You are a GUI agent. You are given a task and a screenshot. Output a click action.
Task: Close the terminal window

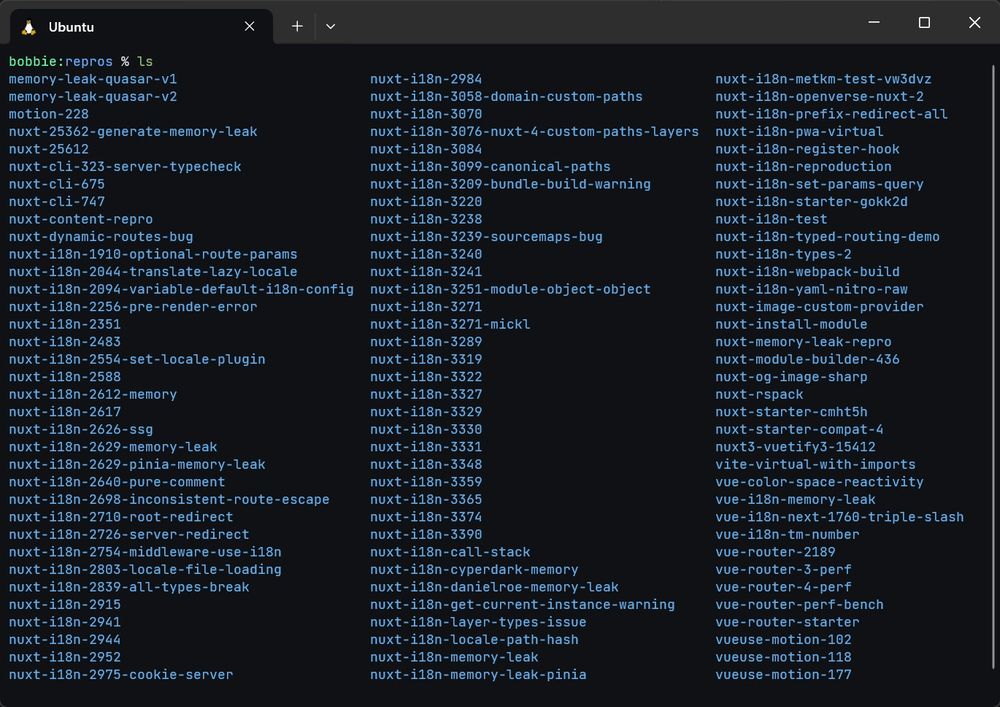[x=974, y=22]
